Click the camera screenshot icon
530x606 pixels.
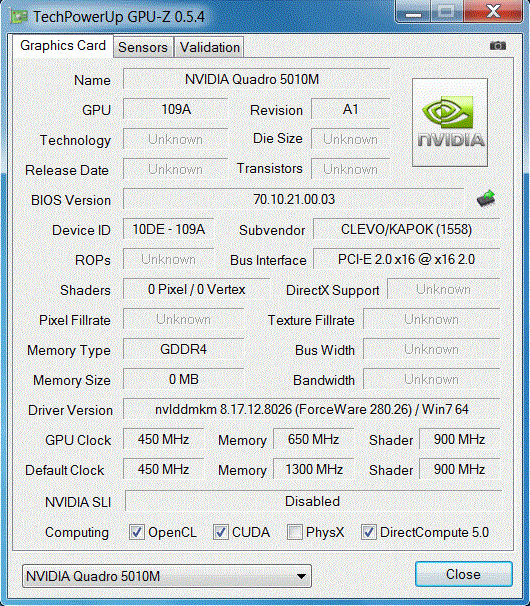[x=498, y=46]
